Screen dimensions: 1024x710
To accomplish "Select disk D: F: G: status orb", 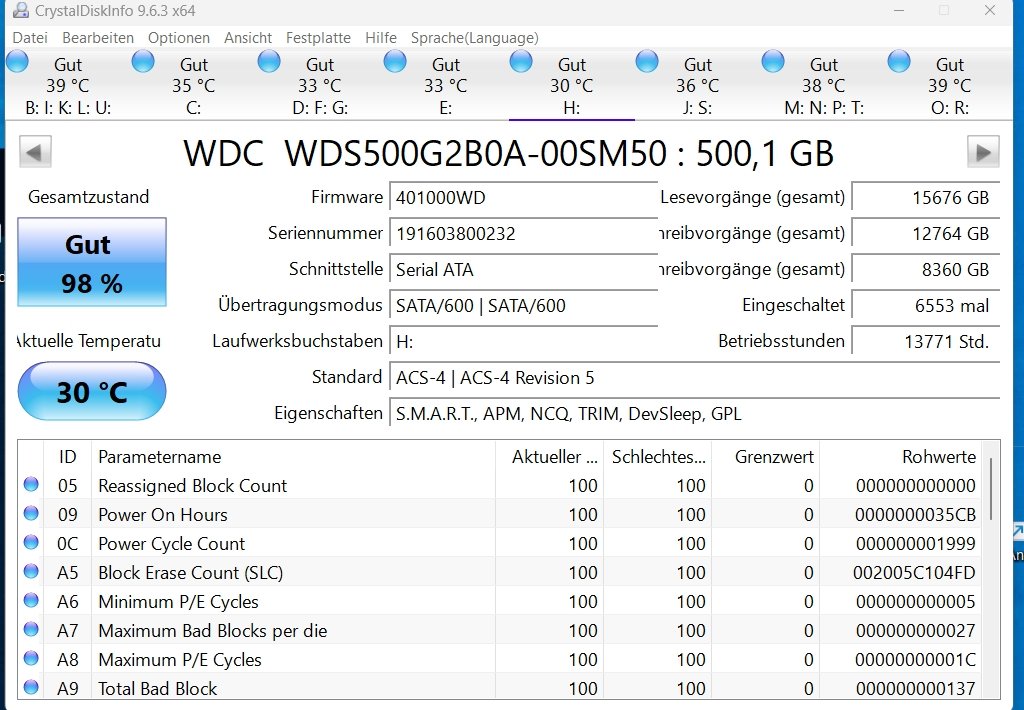I will [269, 62].
